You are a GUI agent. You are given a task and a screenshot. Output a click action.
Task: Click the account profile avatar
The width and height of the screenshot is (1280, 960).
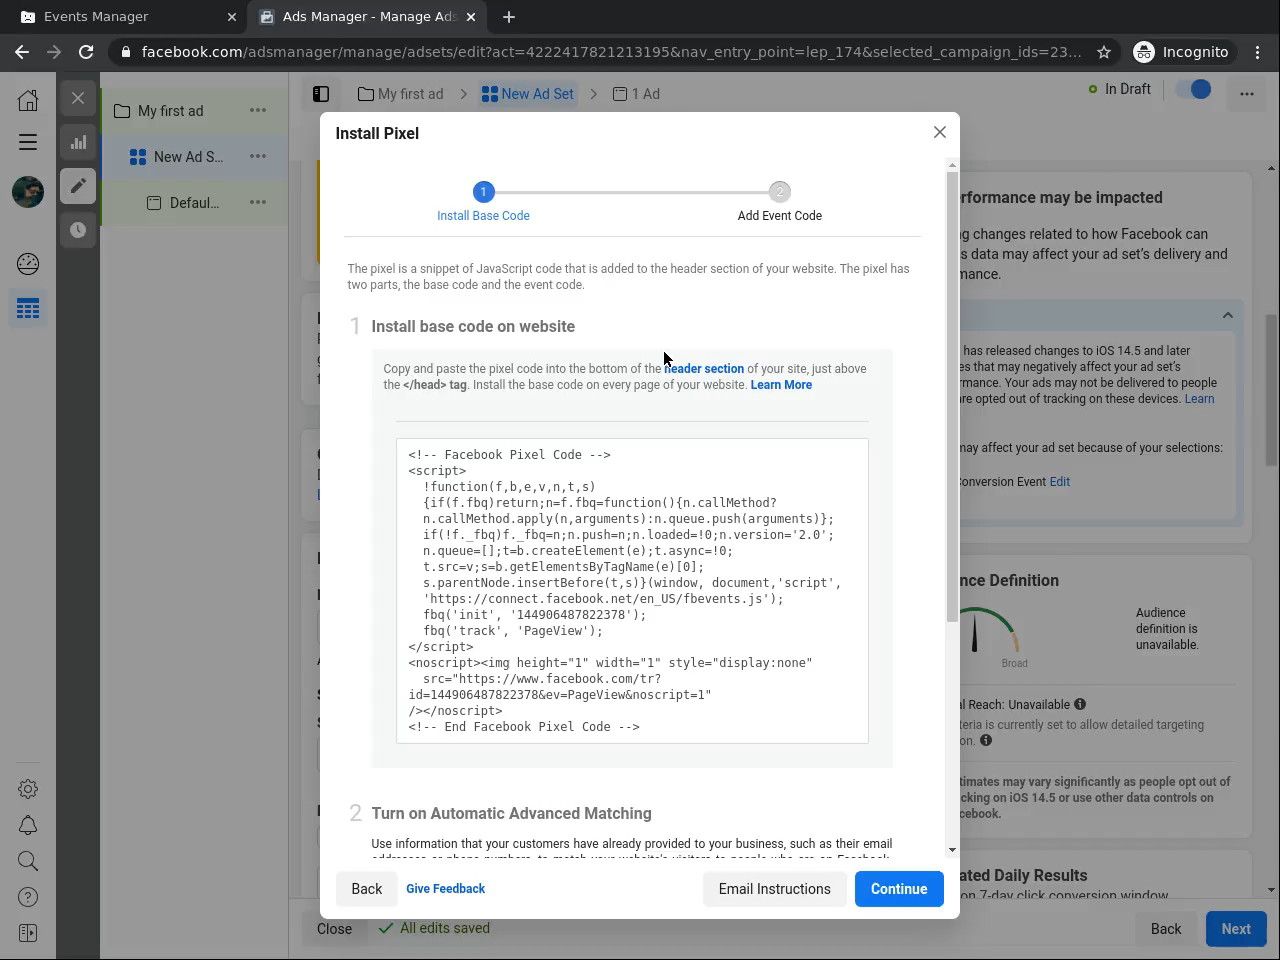(x=28, y=191)
